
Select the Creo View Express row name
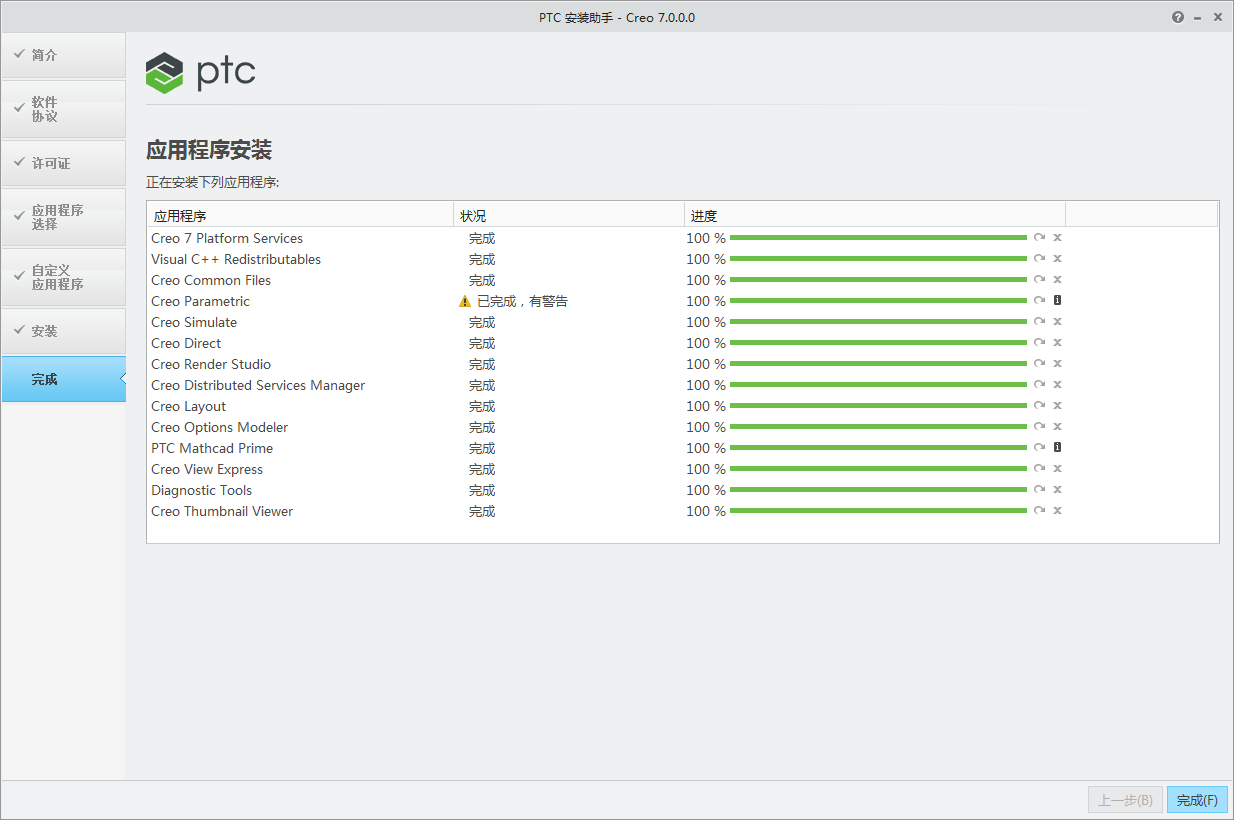207,469
